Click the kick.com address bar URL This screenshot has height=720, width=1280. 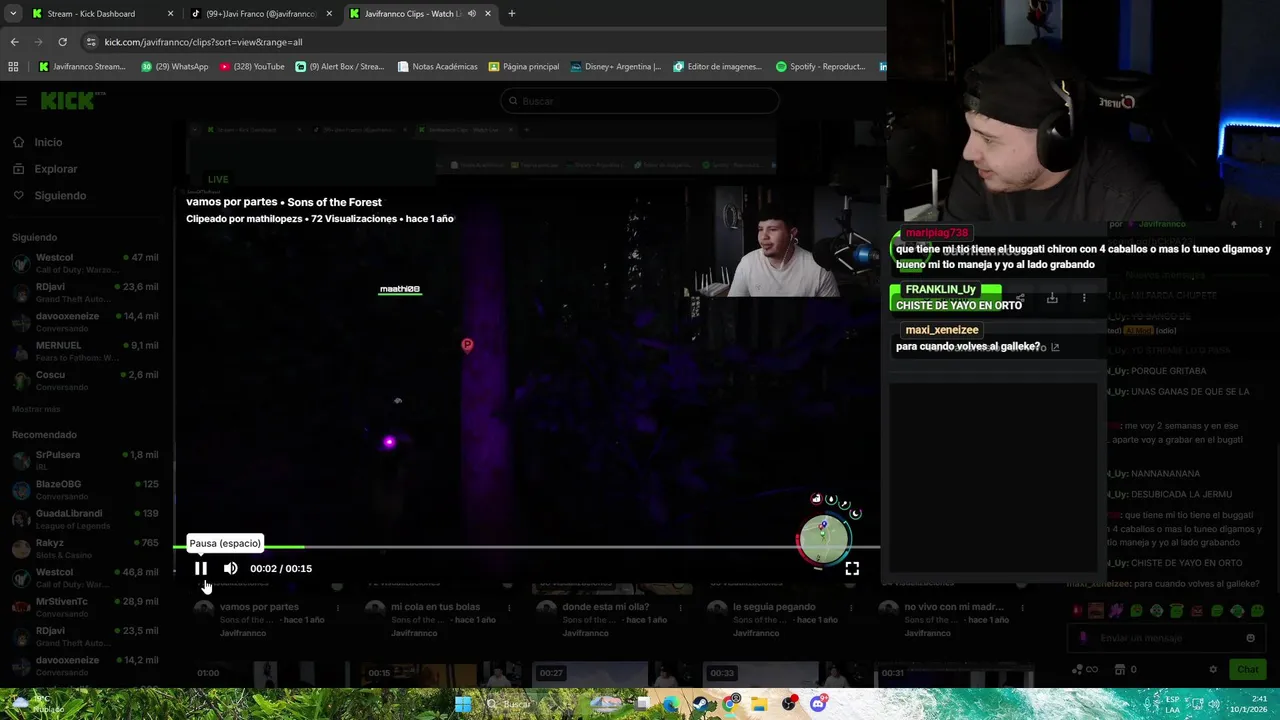click(x=203, y=42)
